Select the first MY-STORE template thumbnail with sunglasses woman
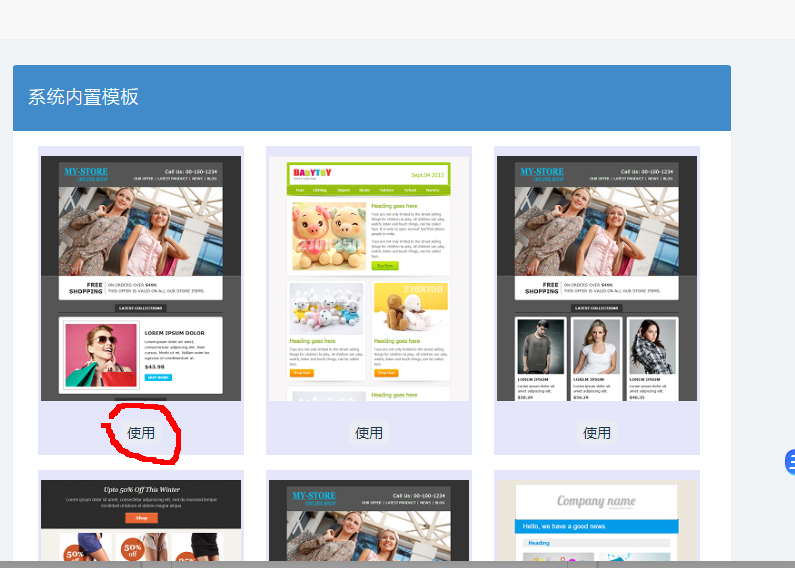Screen dimensions: 795x568 [x=141, y=278]
